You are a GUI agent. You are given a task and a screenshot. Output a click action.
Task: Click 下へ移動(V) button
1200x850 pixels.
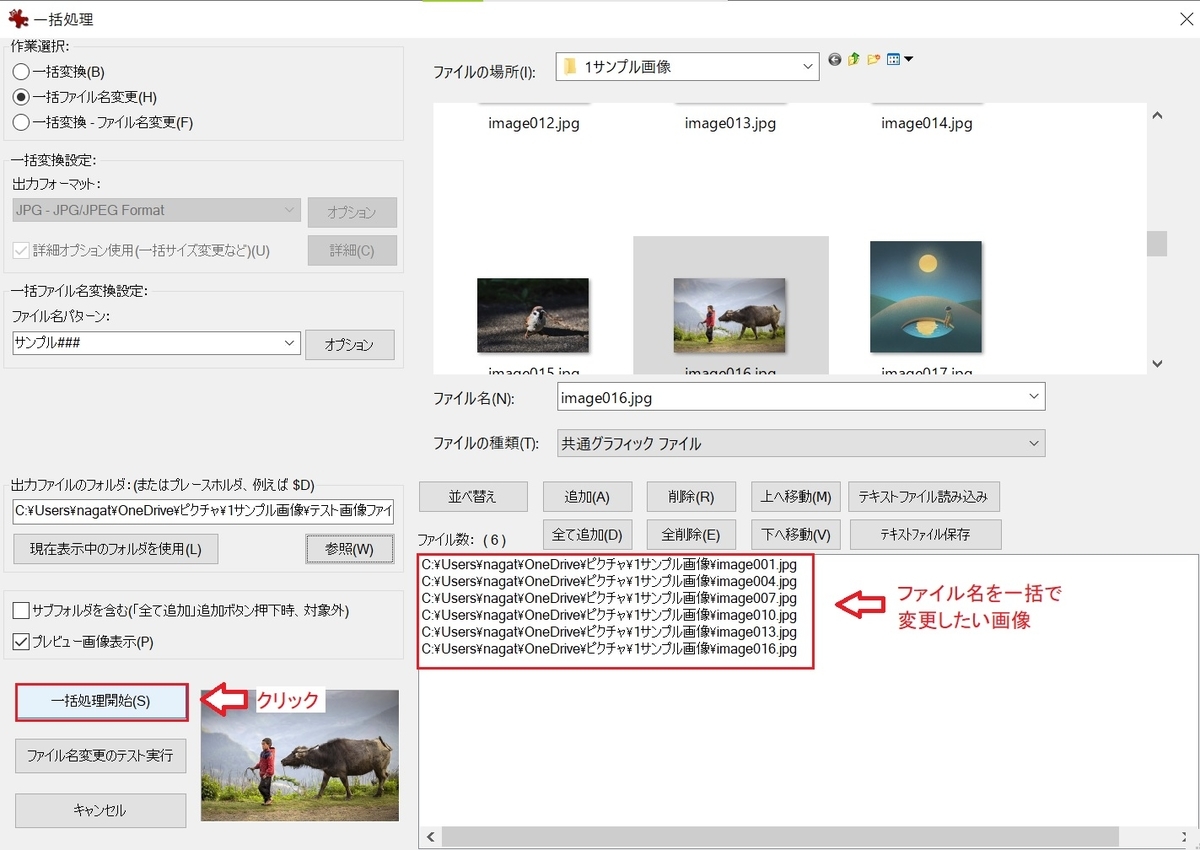[x=795, y=534]
